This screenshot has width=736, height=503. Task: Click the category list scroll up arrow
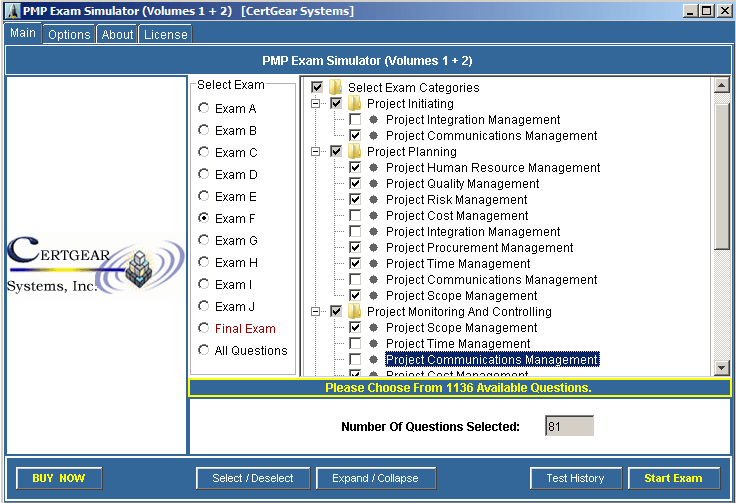pos(721,85)
